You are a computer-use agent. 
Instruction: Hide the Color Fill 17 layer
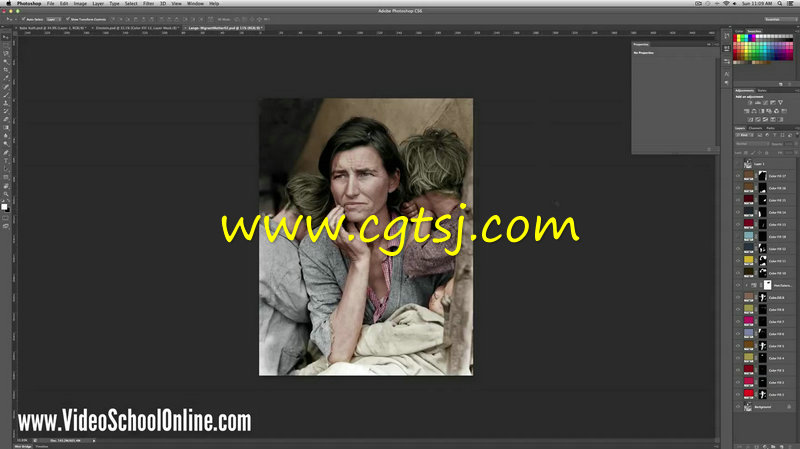pyautogui.click(x=738, y=176)
